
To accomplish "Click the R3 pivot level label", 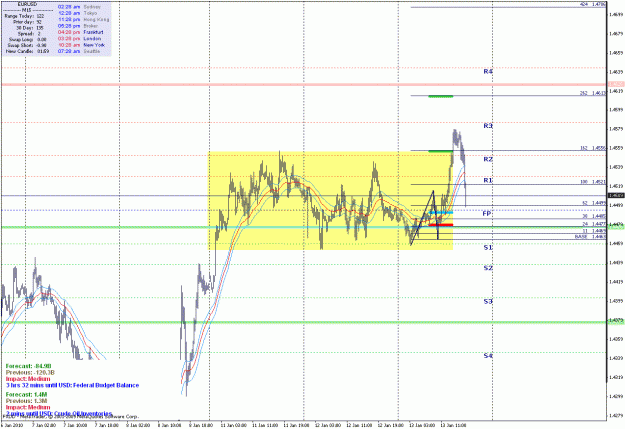I will point(488,126).
